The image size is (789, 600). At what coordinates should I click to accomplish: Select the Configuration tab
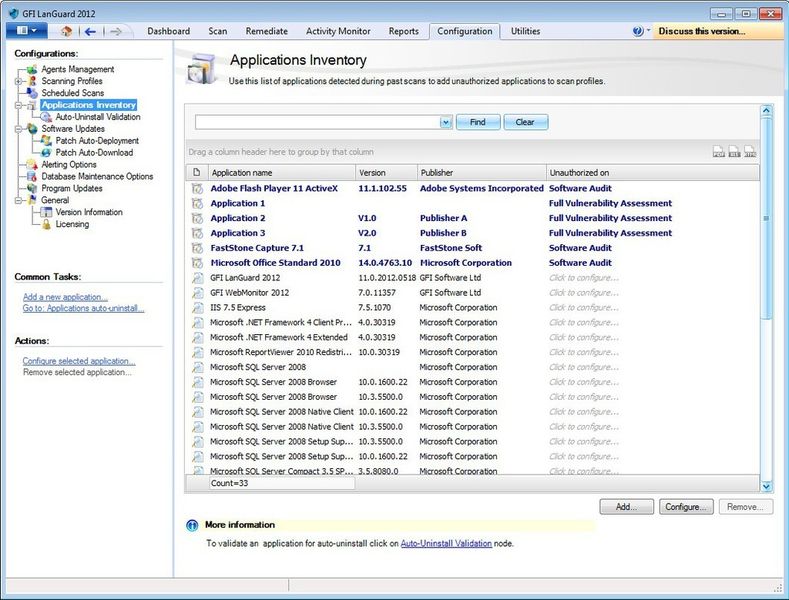point(464,31)
